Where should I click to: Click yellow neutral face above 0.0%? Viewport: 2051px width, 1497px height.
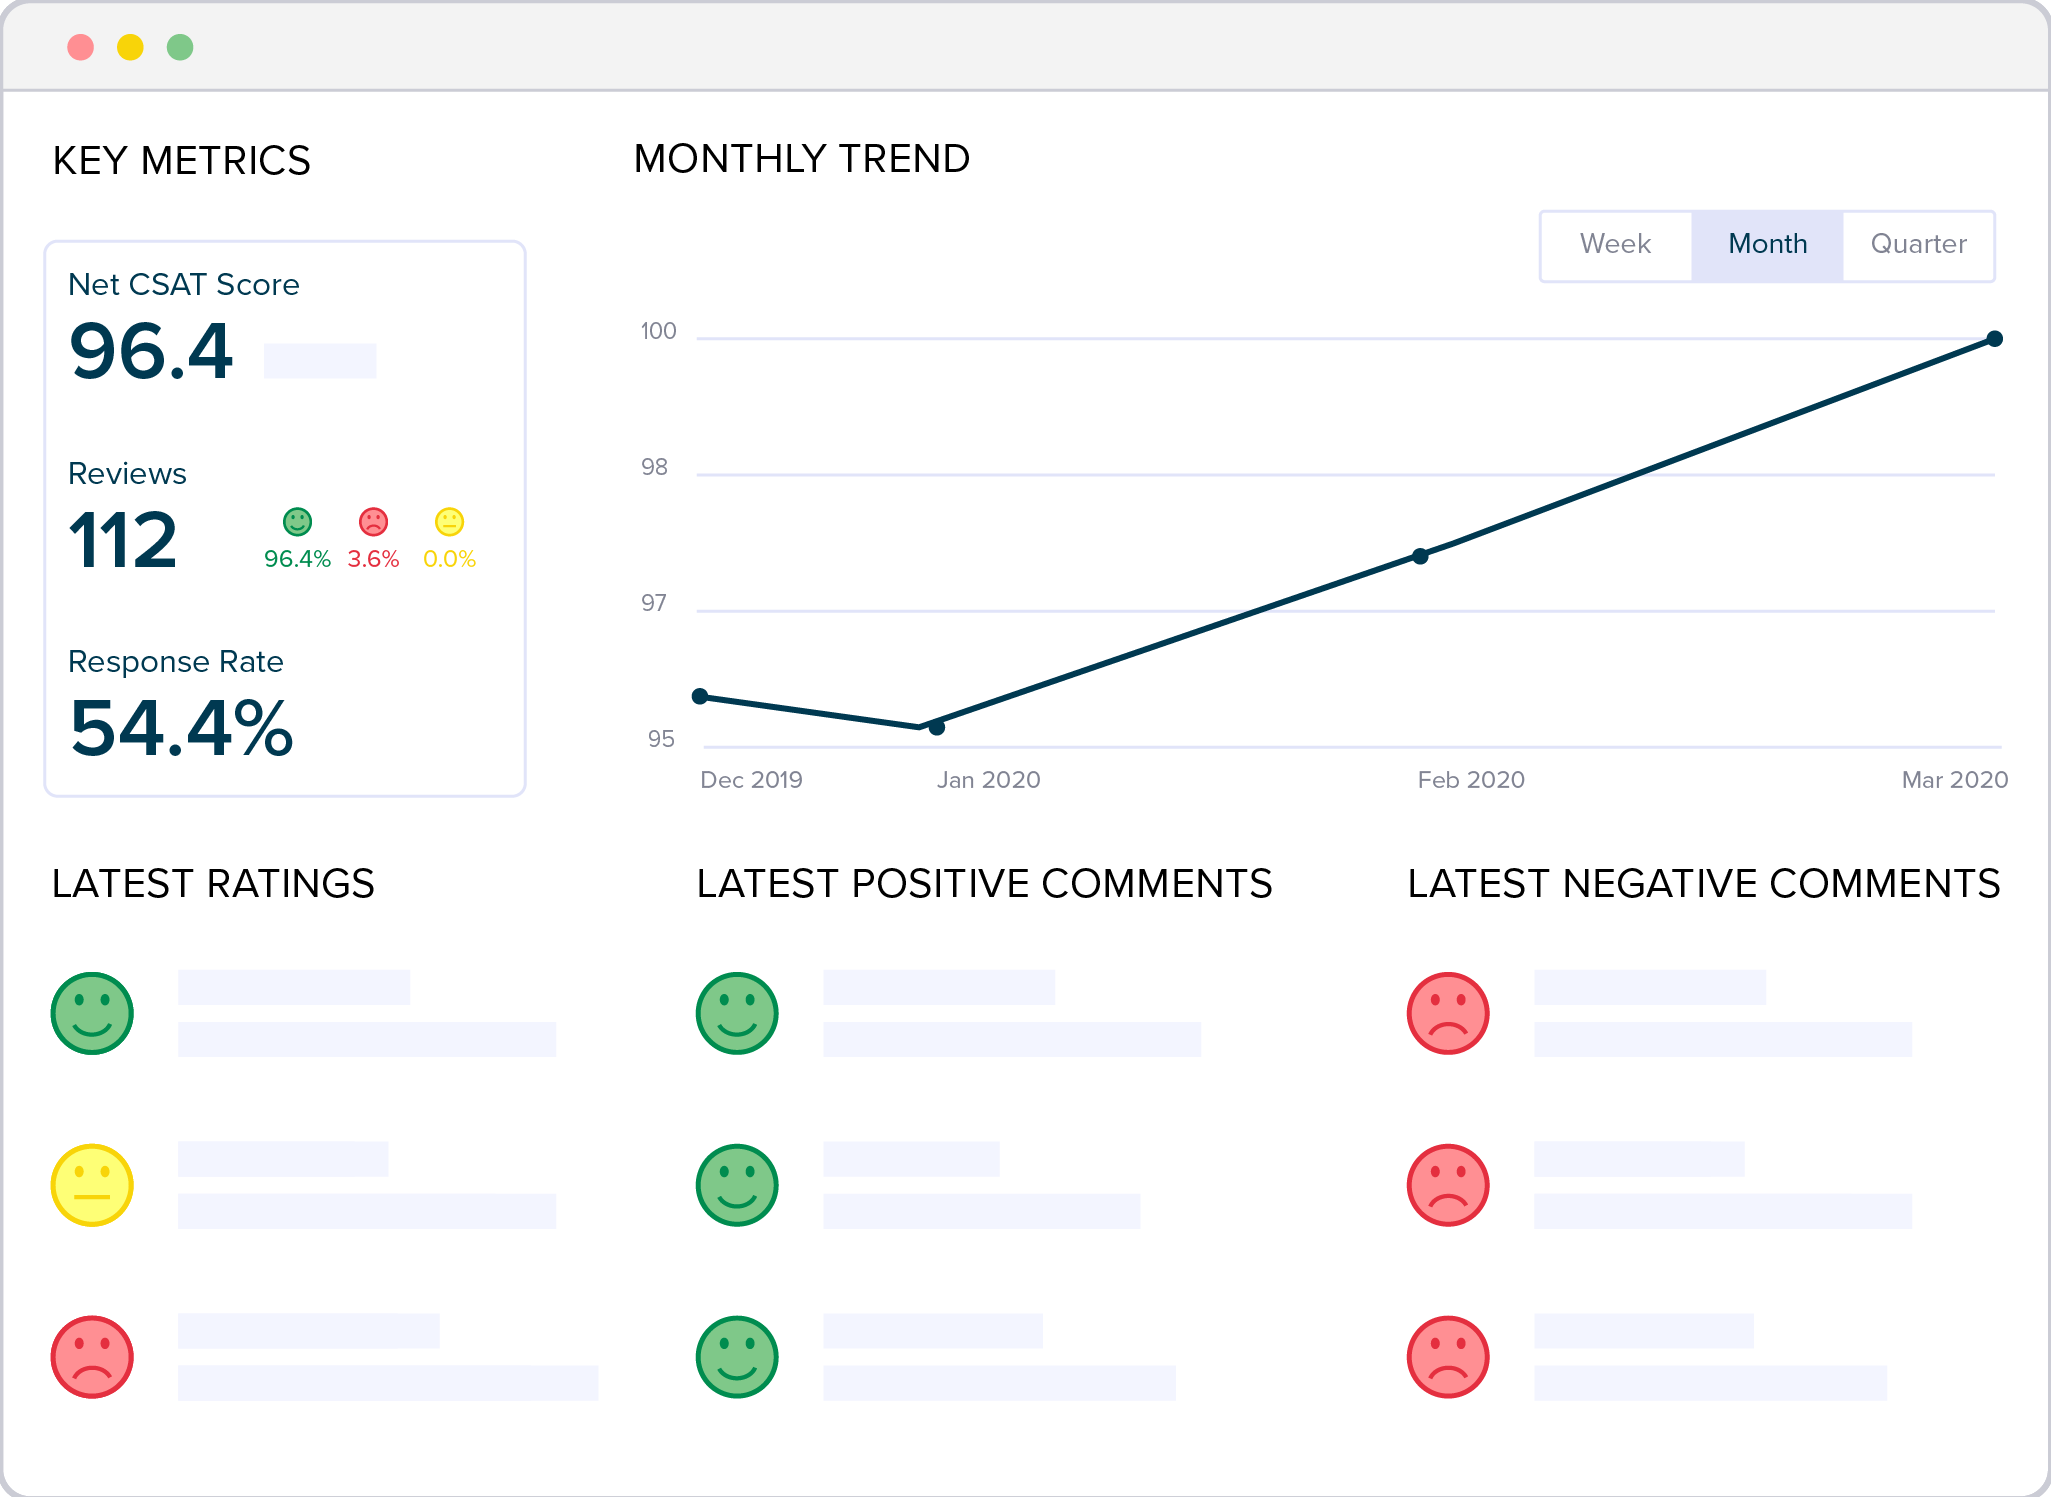[x=449, y=521]
